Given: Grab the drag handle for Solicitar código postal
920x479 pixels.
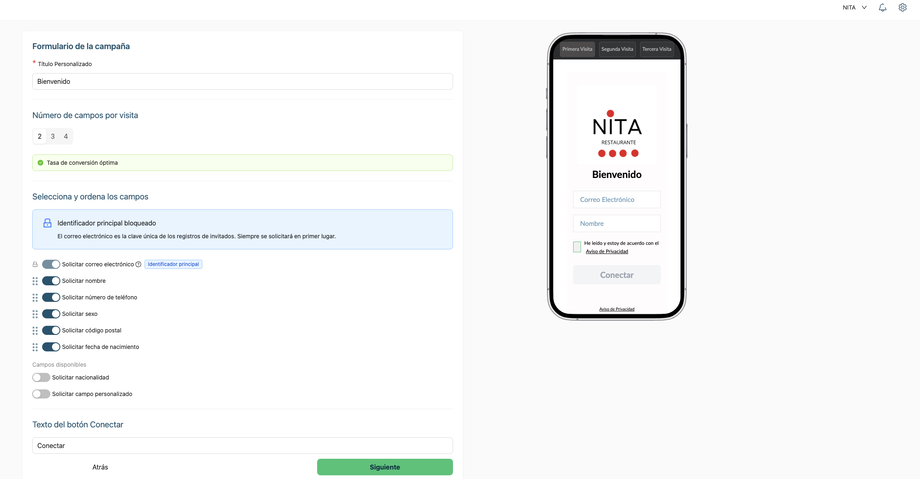Looking at the screenshot, I should (x=35, y=330).
